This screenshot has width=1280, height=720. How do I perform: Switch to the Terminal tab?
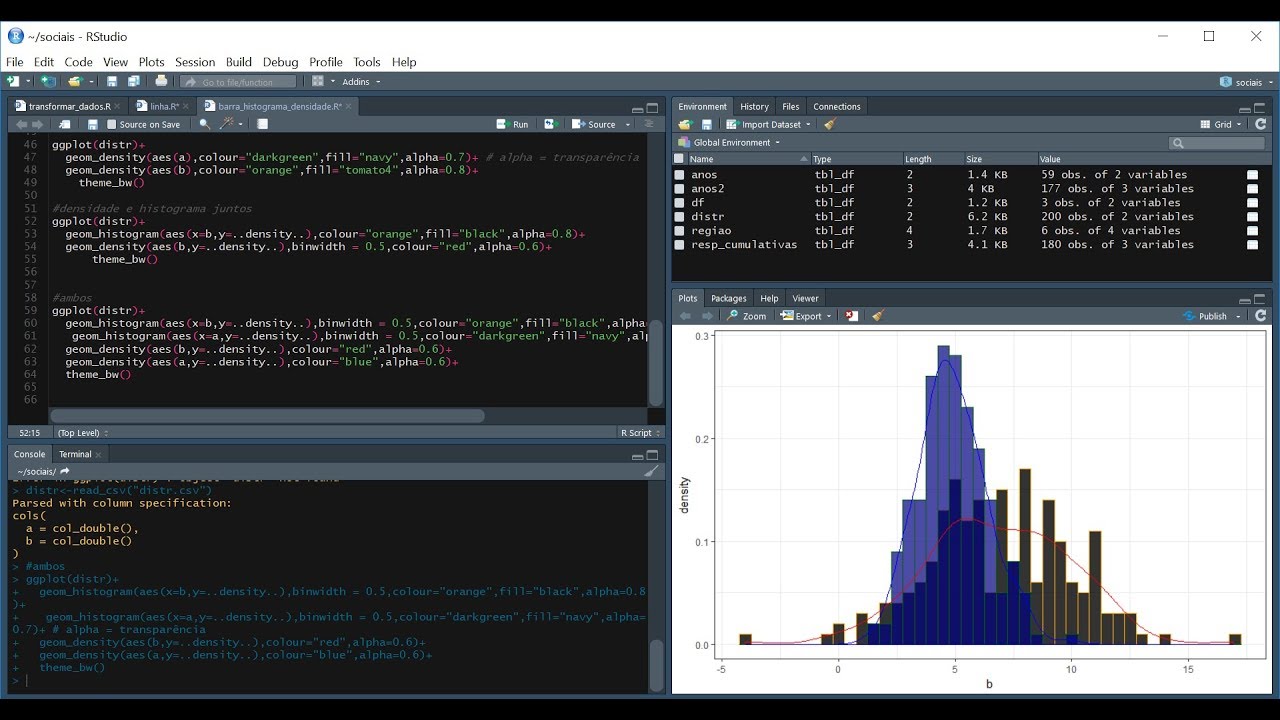coord(75,454)
